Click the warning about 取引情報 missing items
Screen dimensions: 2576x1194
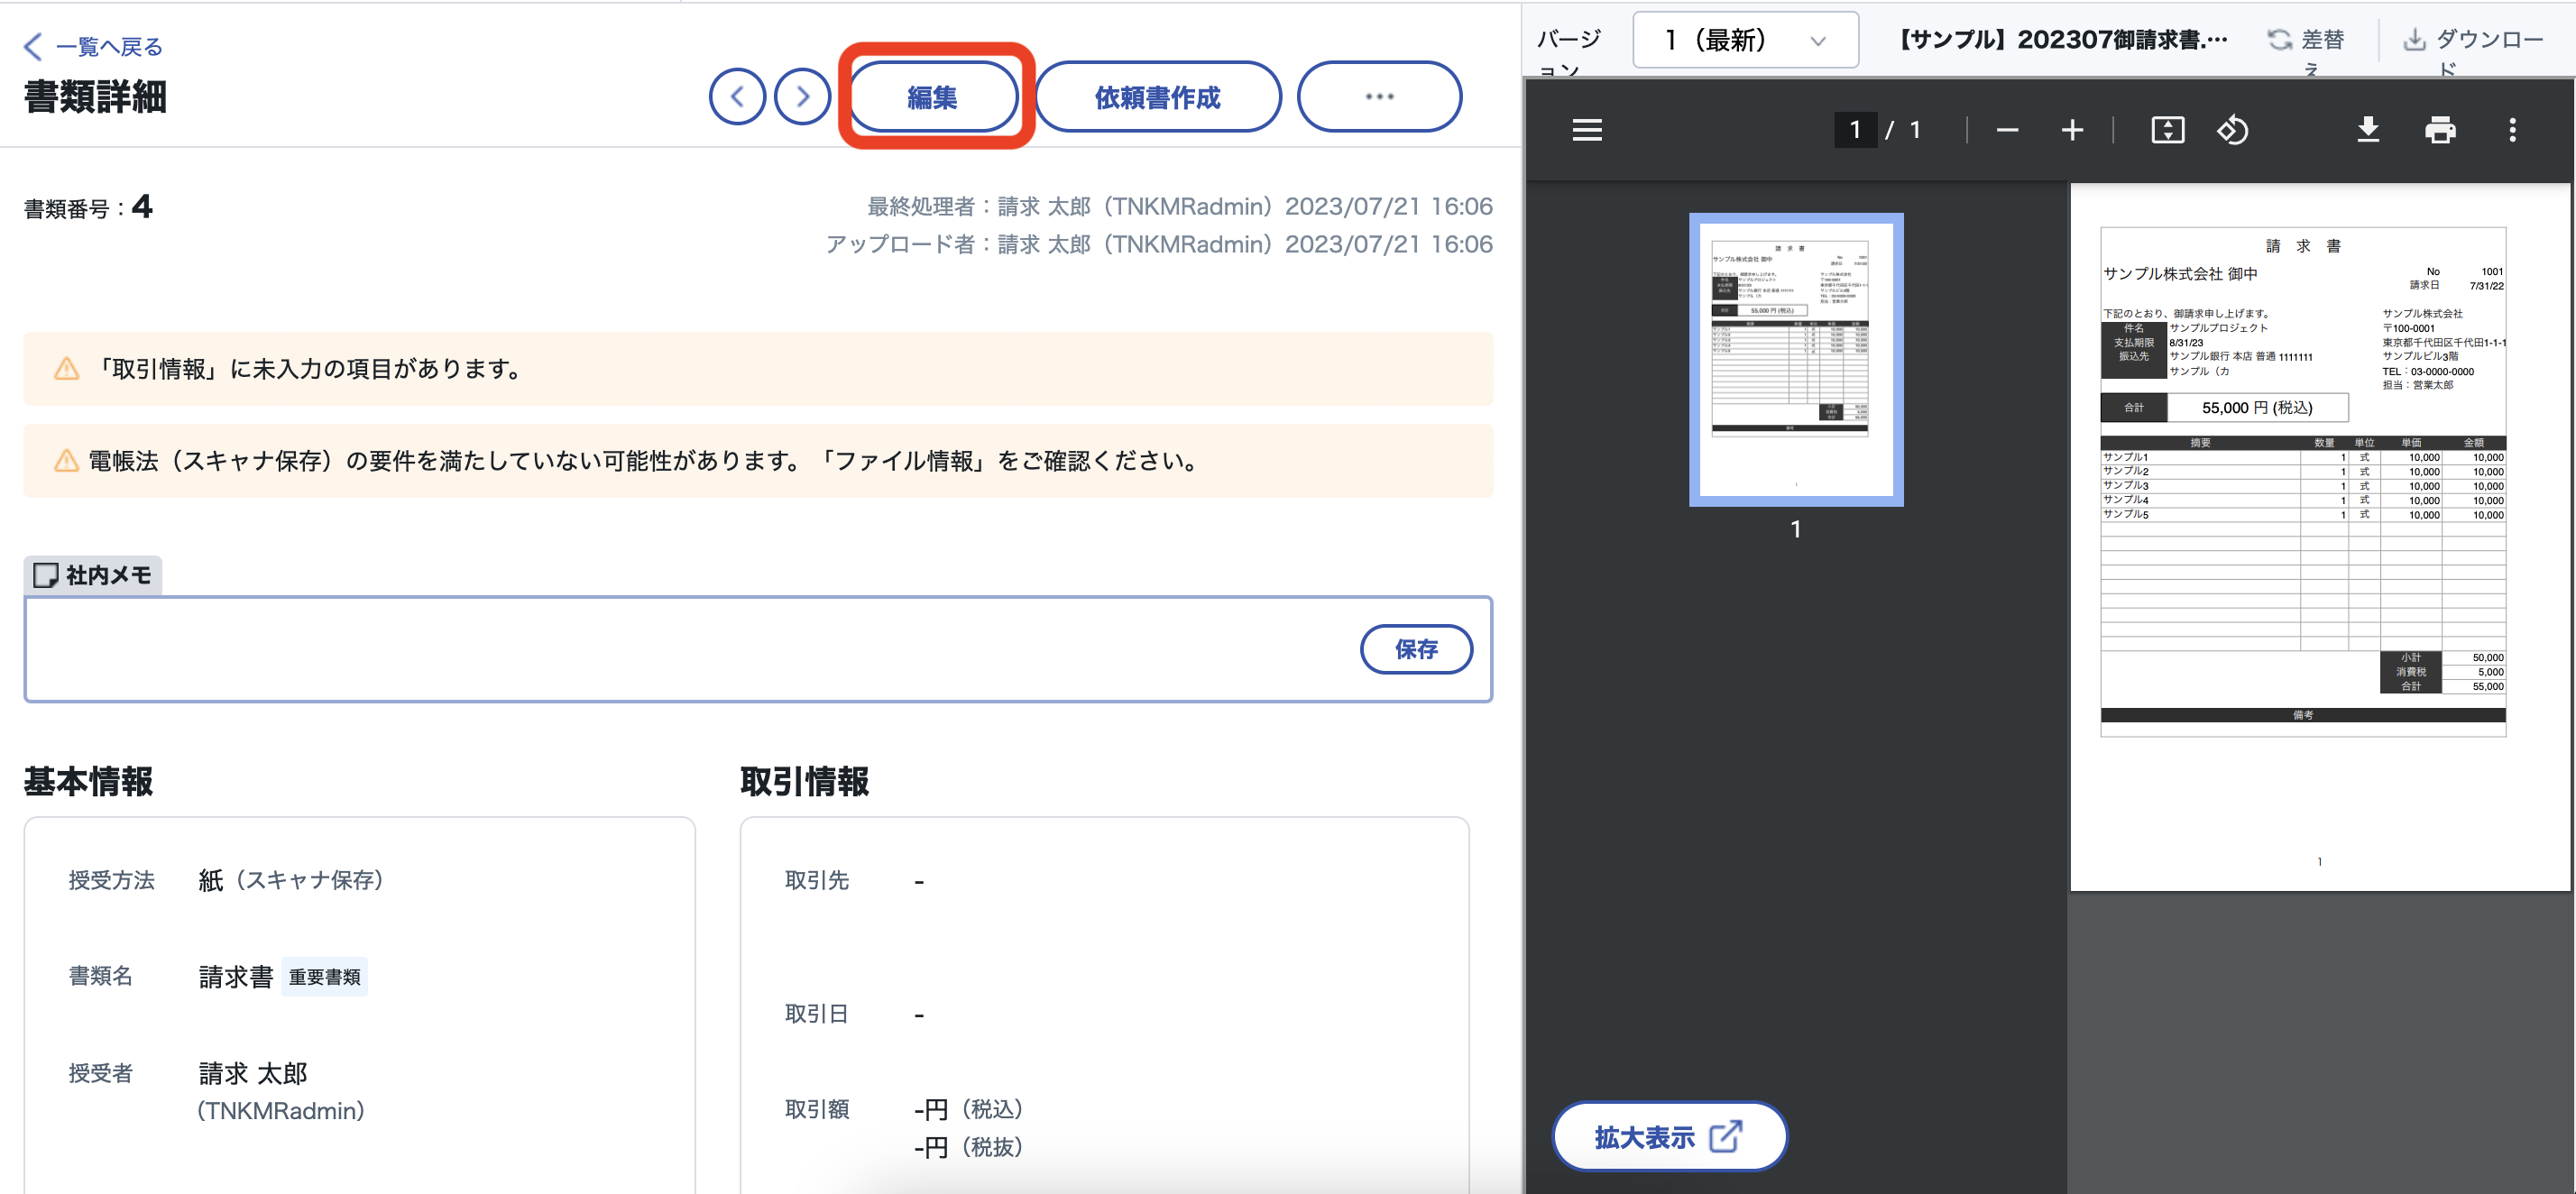(x=758, y=369)
